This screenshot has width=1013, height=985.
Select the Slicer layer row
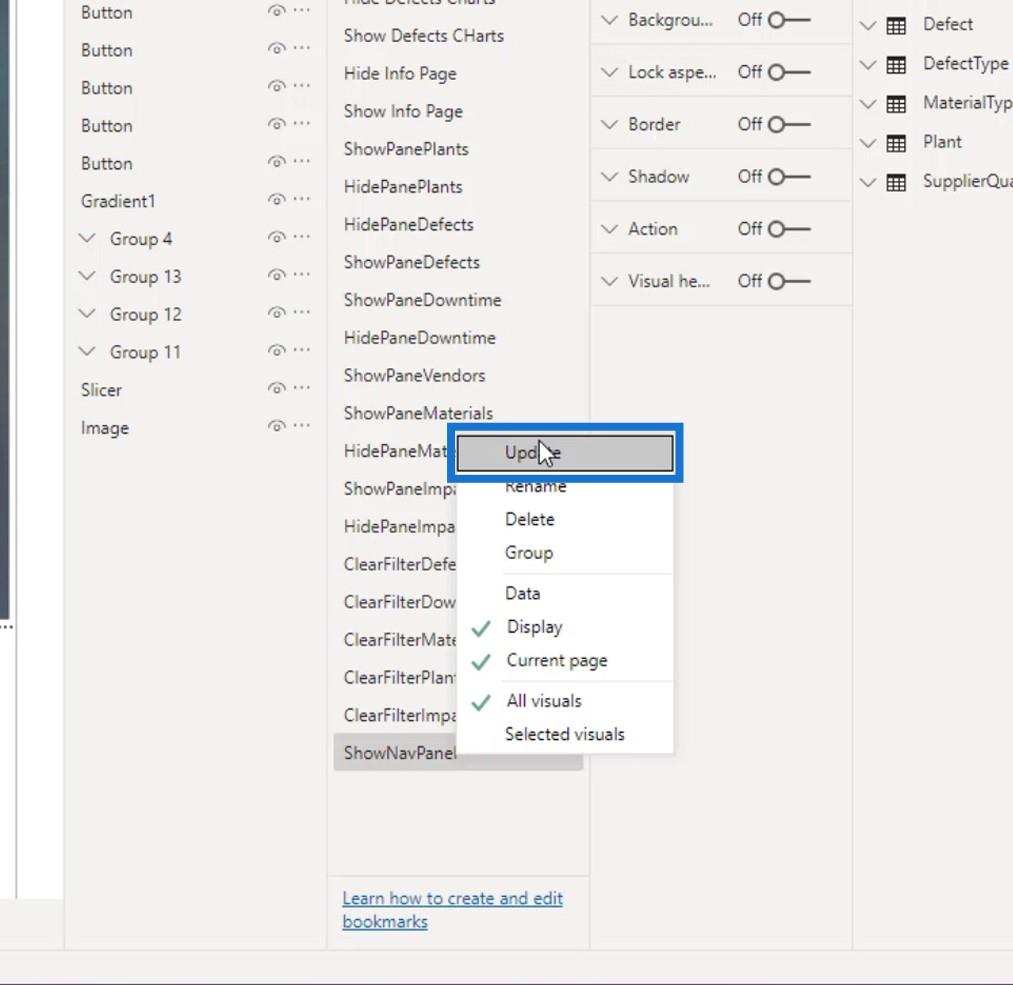(x=195, y=390)
